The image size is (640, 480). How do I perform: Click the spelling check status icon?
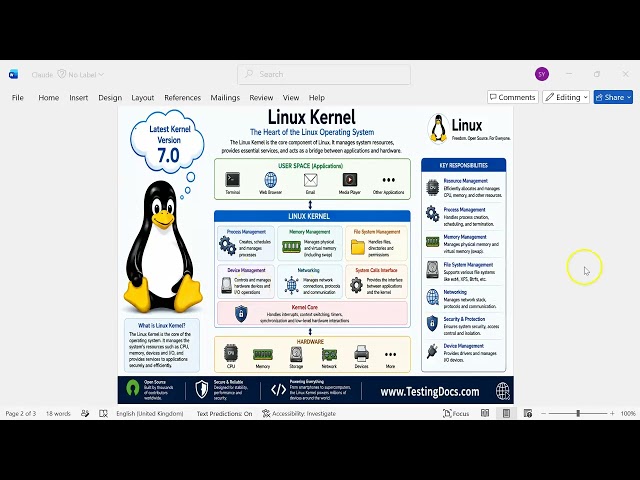(x=85, y=413)
